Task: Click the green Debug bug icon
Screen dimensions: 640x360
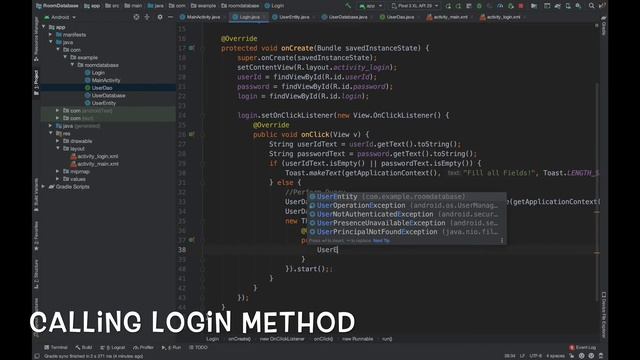Action: pos(479,6)
